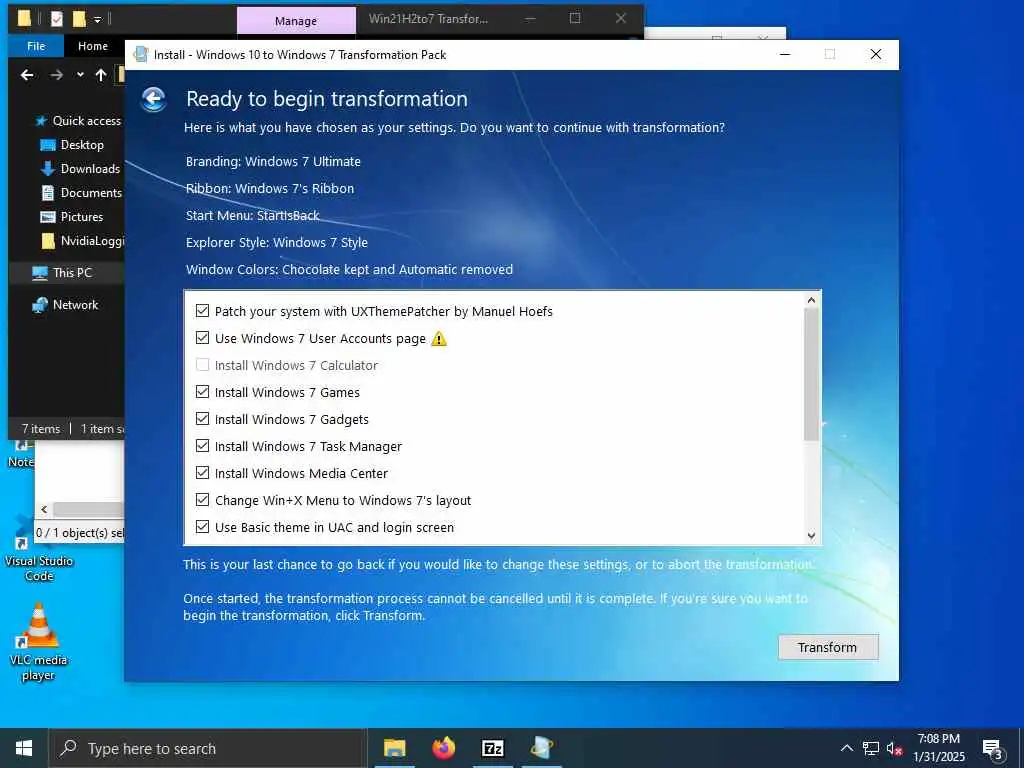Show hidden tray icons chevron

point(846,748)
